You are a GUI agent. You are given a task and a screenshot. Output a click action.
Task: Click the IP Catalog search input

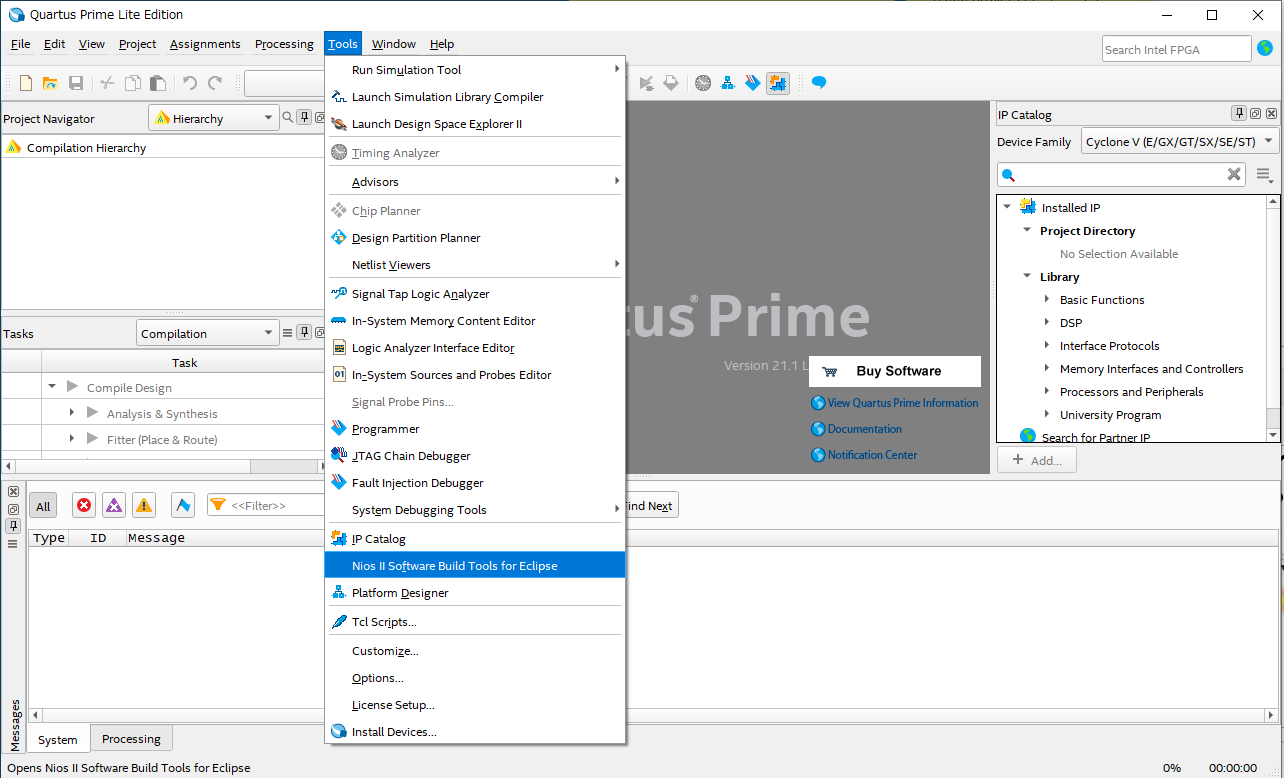1121,175
